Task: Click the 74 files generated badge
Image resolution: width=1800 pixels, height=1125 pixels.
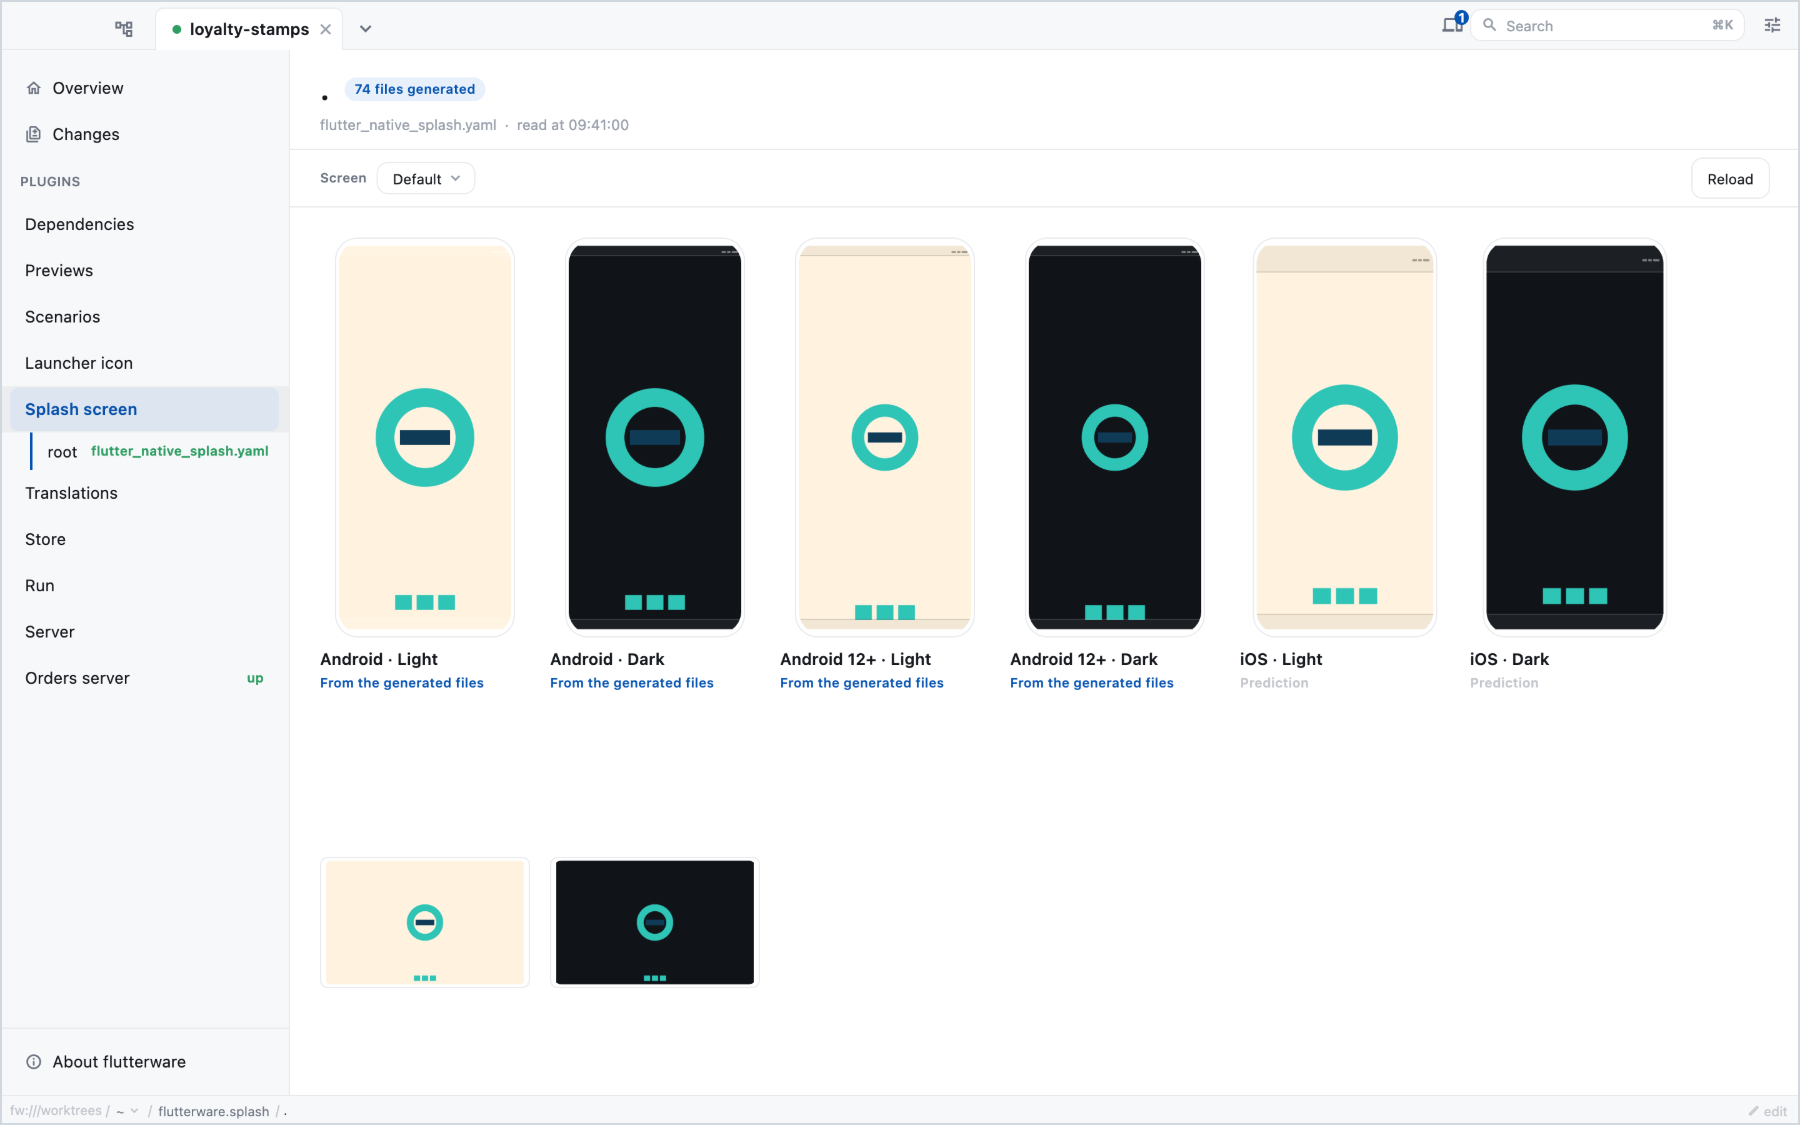Action: click(x=415, y=89)
